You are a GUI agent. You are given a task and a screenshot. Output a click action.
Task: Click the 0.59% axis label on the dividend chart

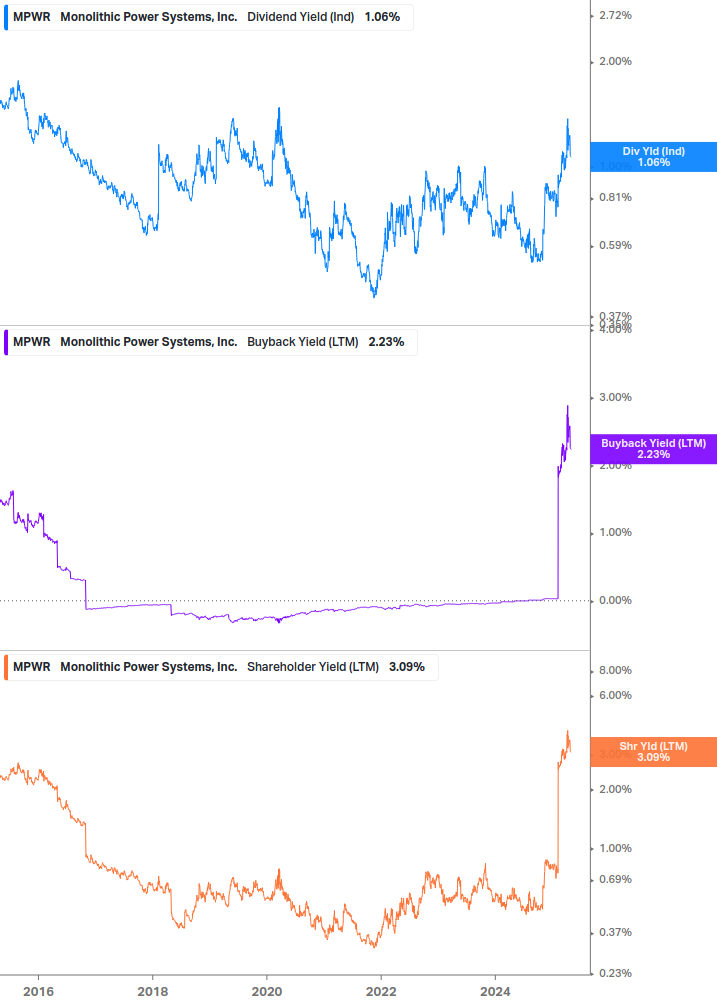[x=615, y=245]
